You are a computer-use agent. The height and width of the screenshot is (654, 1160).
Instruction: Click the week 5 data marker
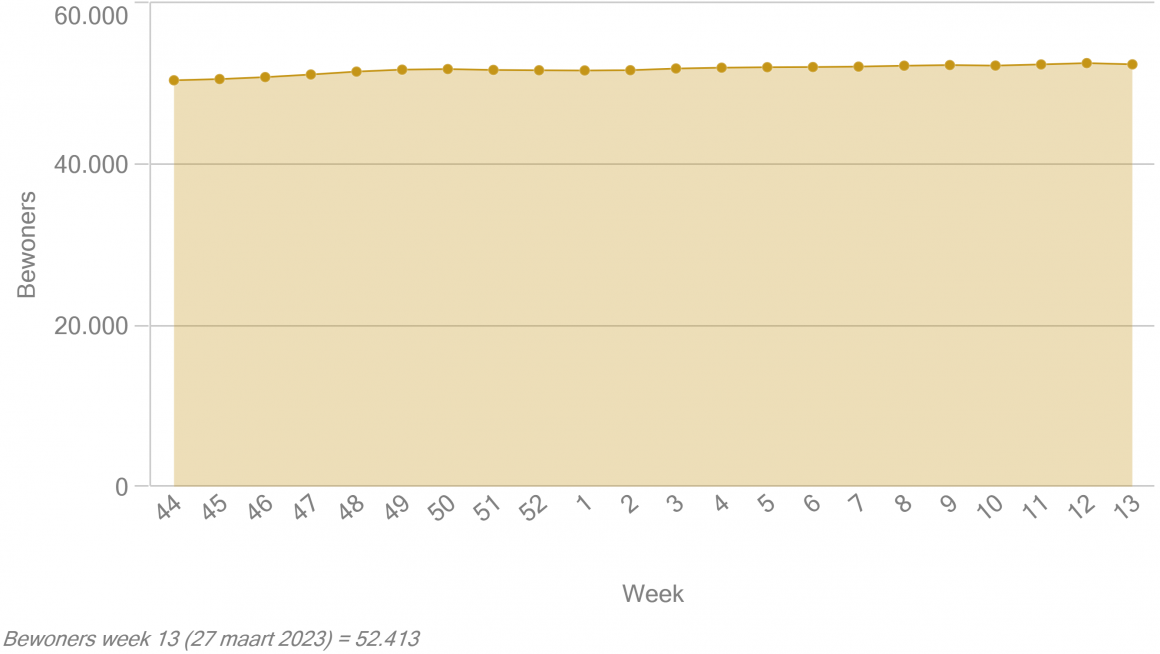pyautogui.click(x=767, y=67)
